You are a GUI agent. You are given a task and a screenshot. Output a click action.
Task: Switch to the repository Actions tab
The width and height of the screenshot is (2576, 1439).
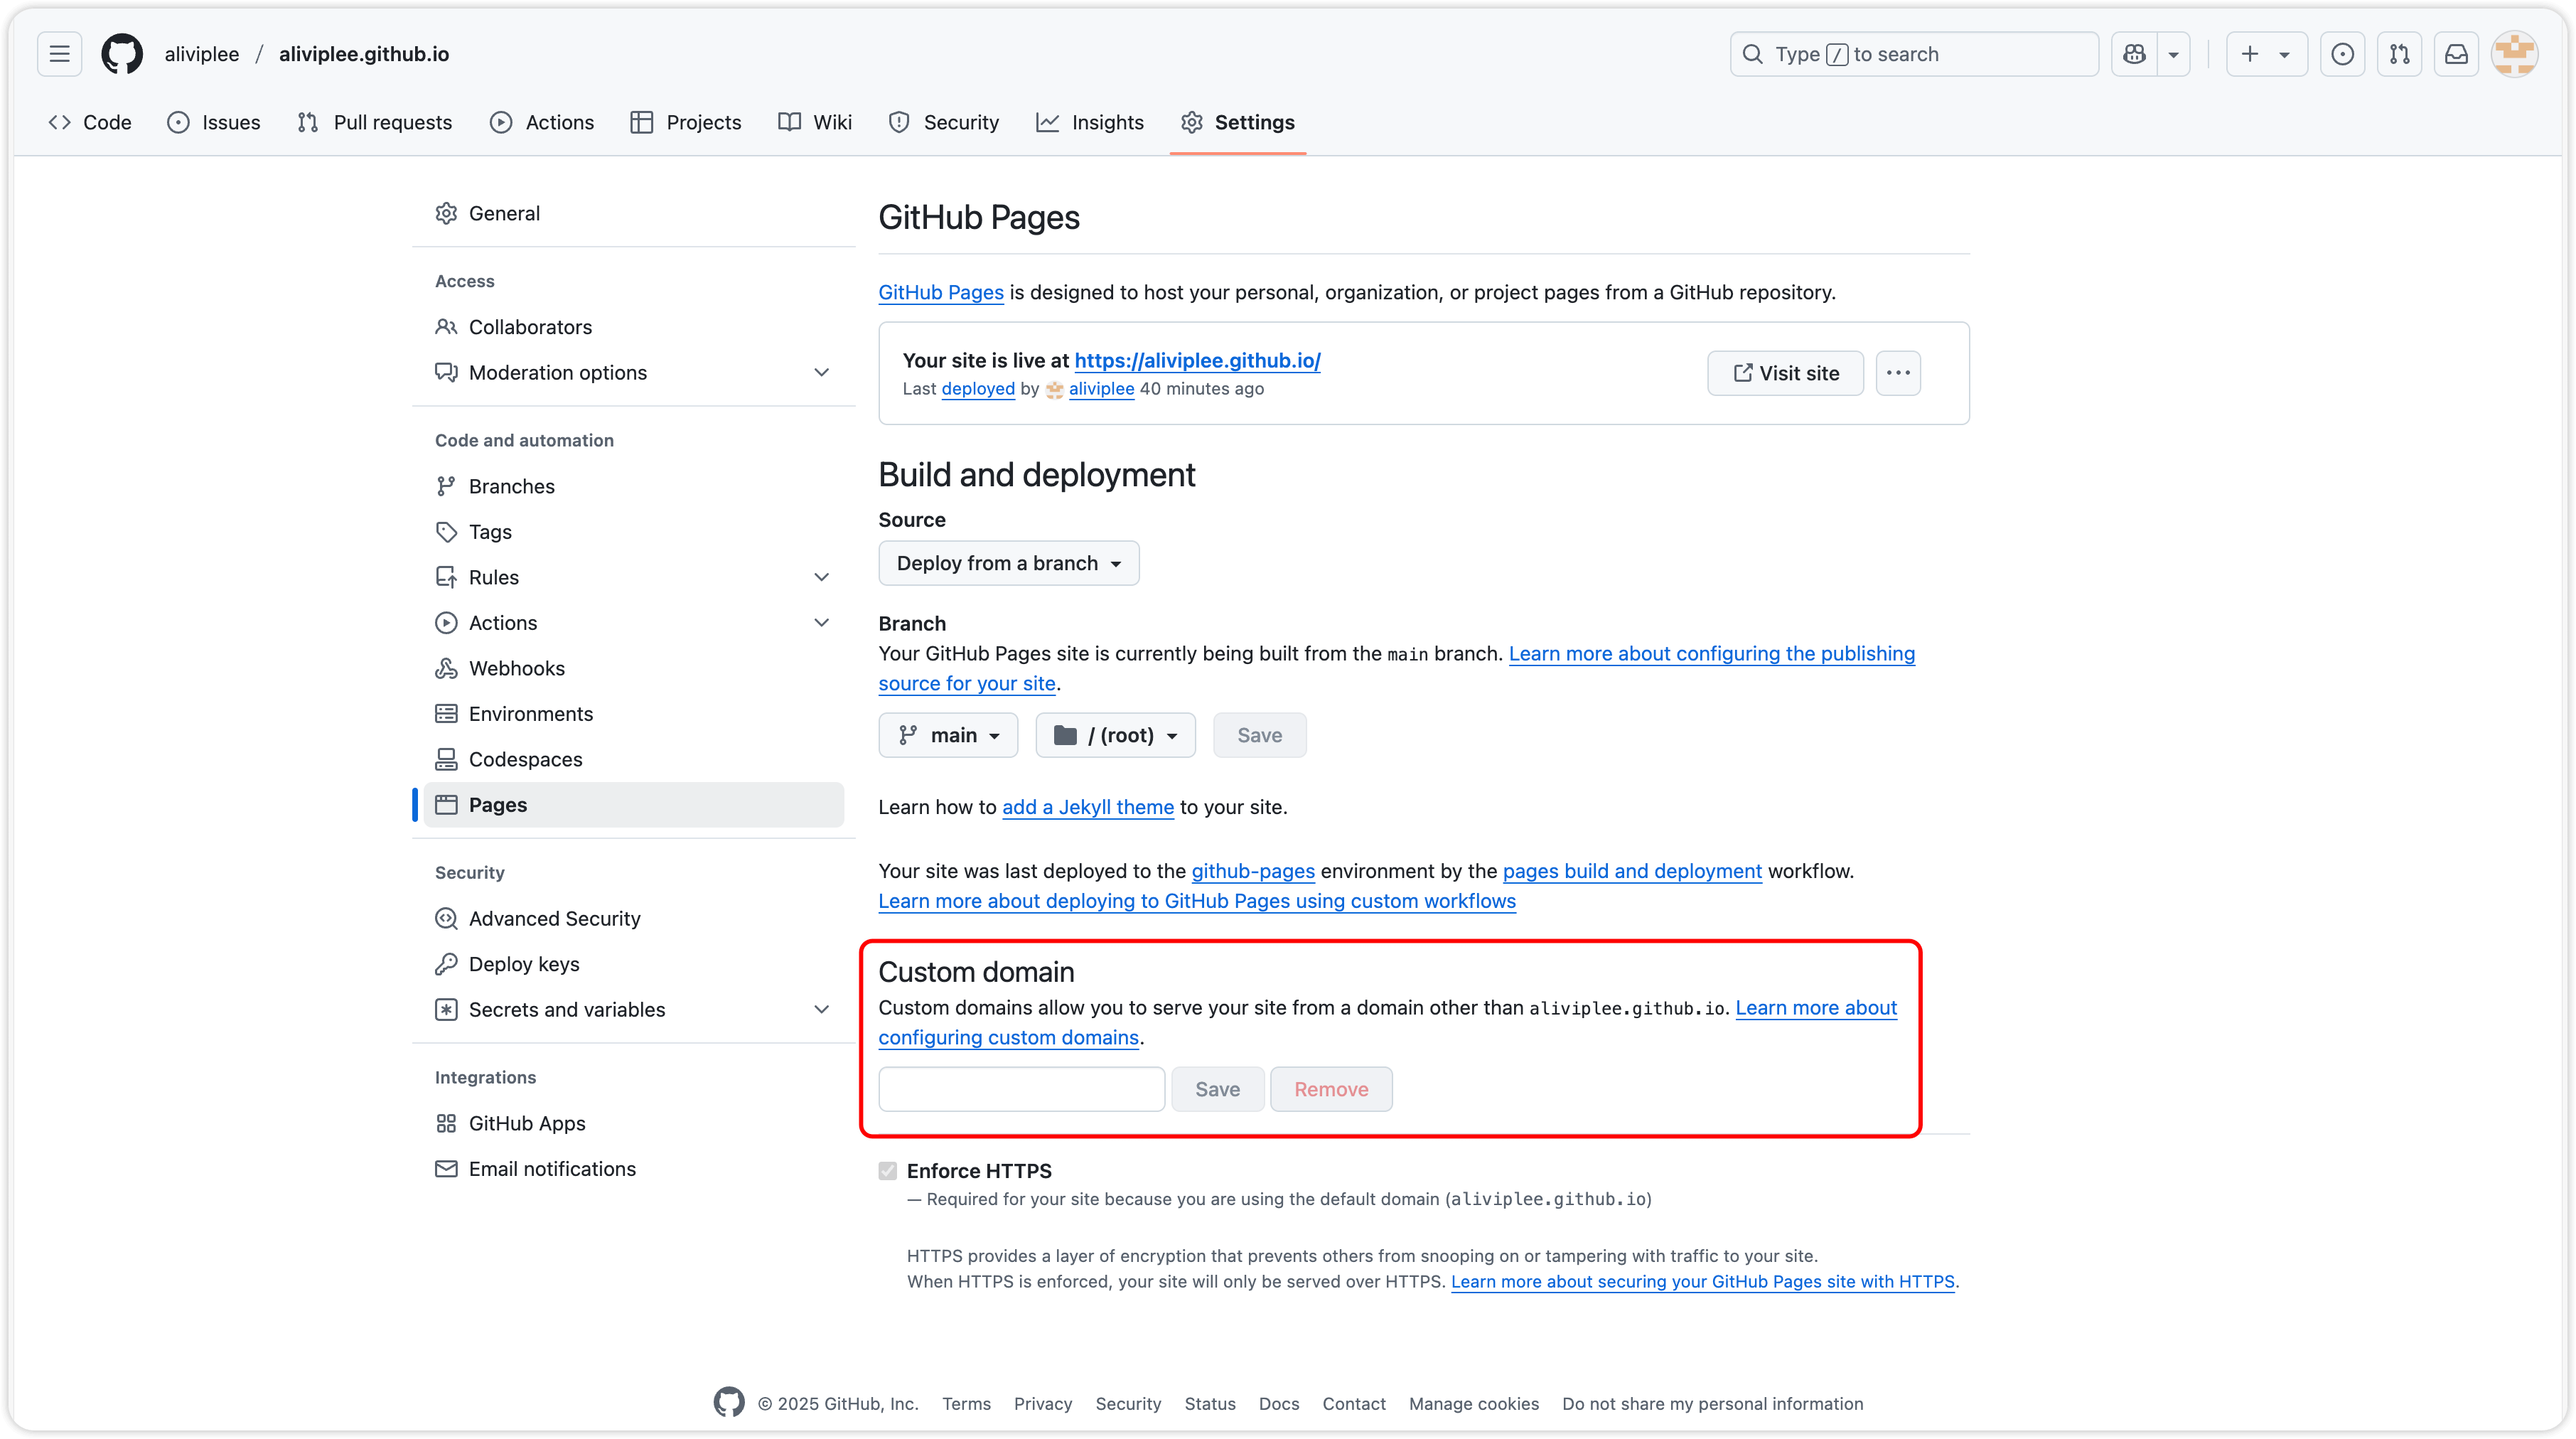[x=542, y=122]
